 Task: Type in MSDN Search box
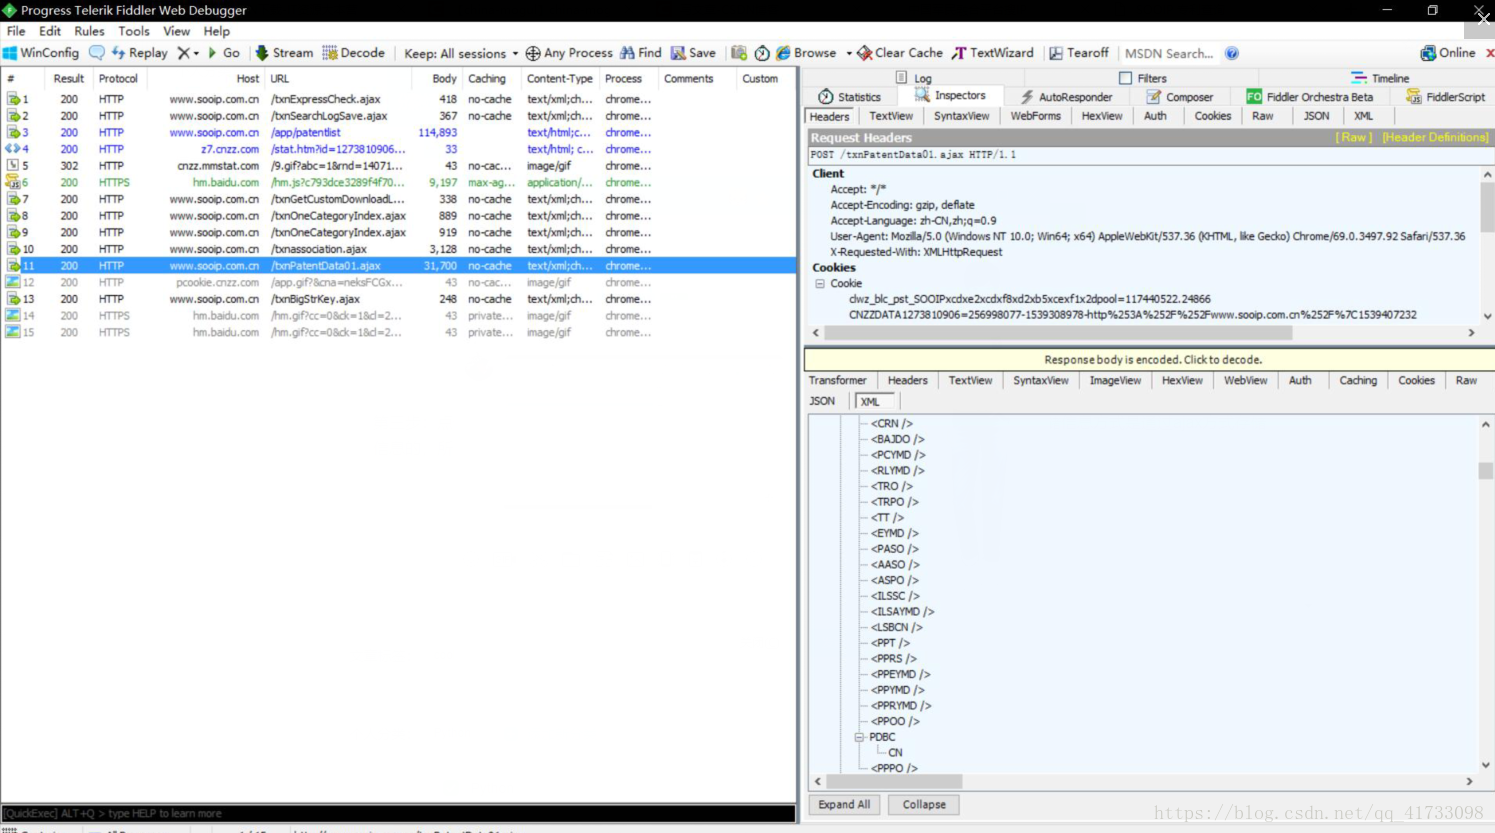[x=1170, y=54]
